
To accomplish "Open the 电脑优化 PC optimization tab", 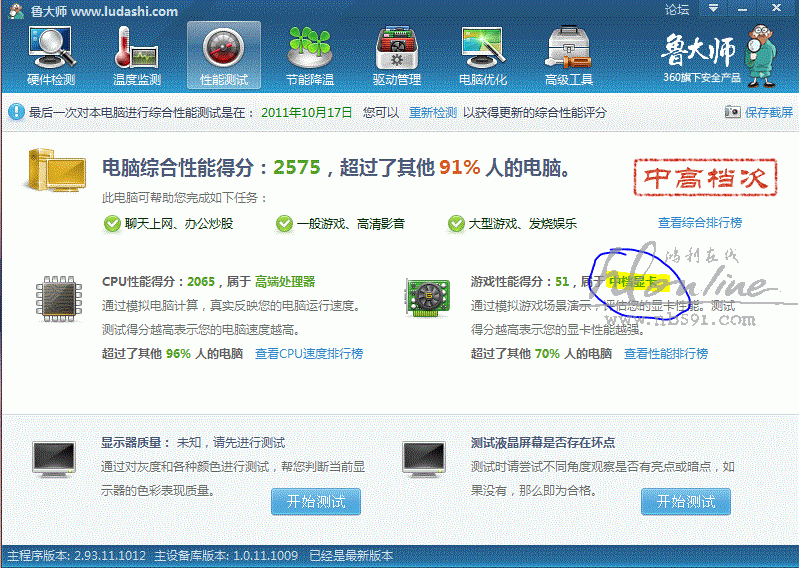I will 483,56.
